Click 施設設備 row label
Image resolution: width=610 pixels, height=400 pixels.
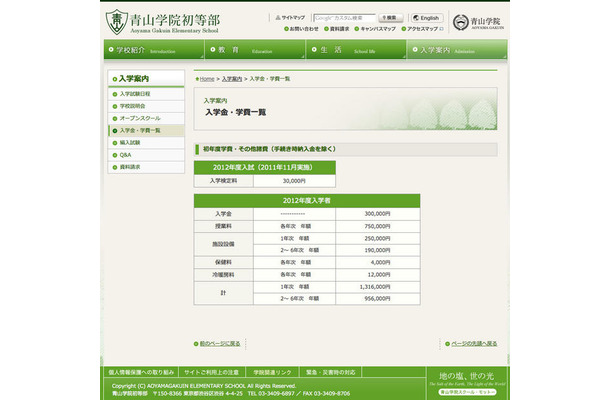[x=224, y=244]
